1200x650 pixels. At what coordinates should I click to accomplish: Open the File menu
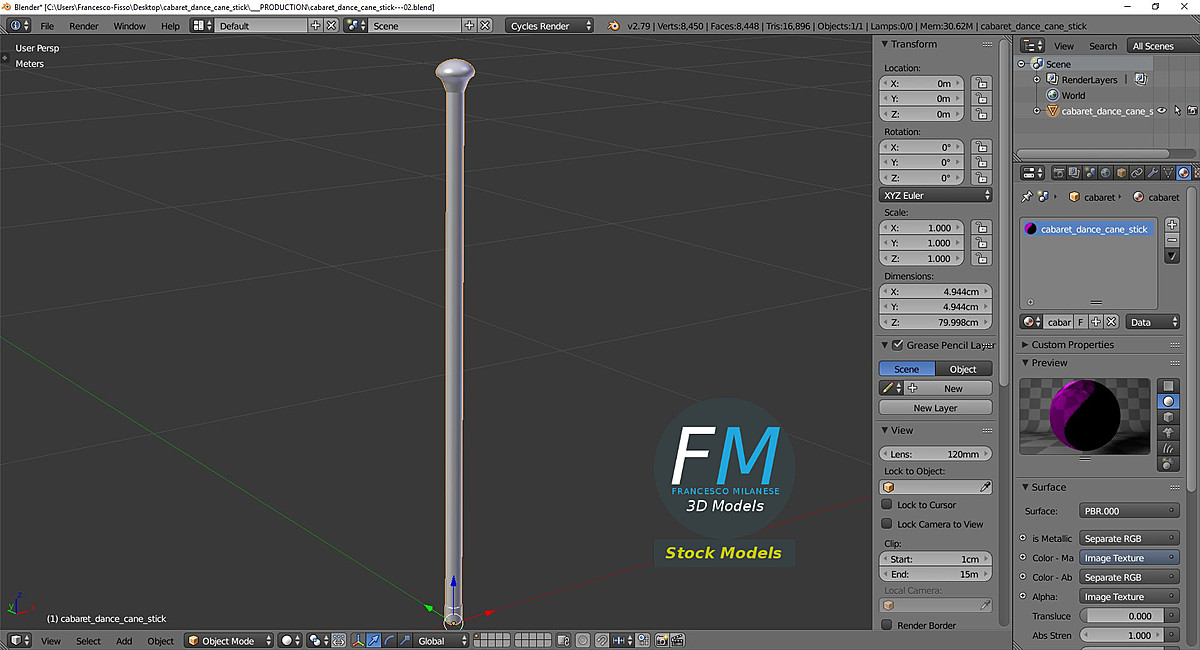pos(47,26)
